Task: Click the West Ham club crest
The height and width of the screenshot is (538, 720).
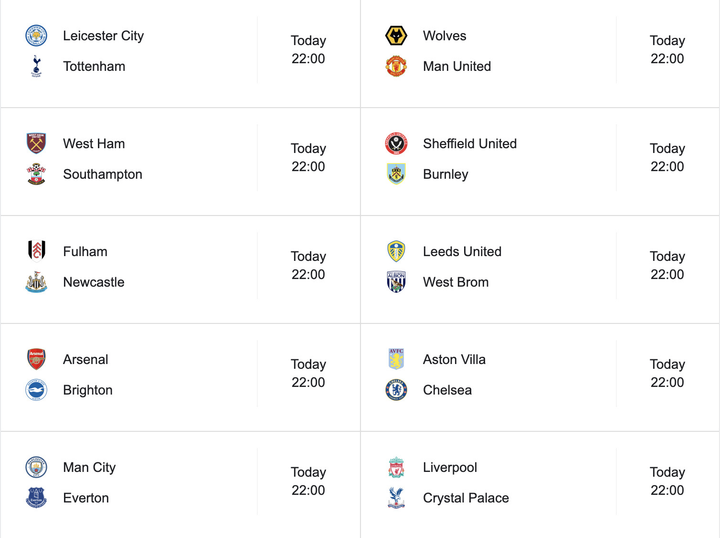Action: coord(36,144)
